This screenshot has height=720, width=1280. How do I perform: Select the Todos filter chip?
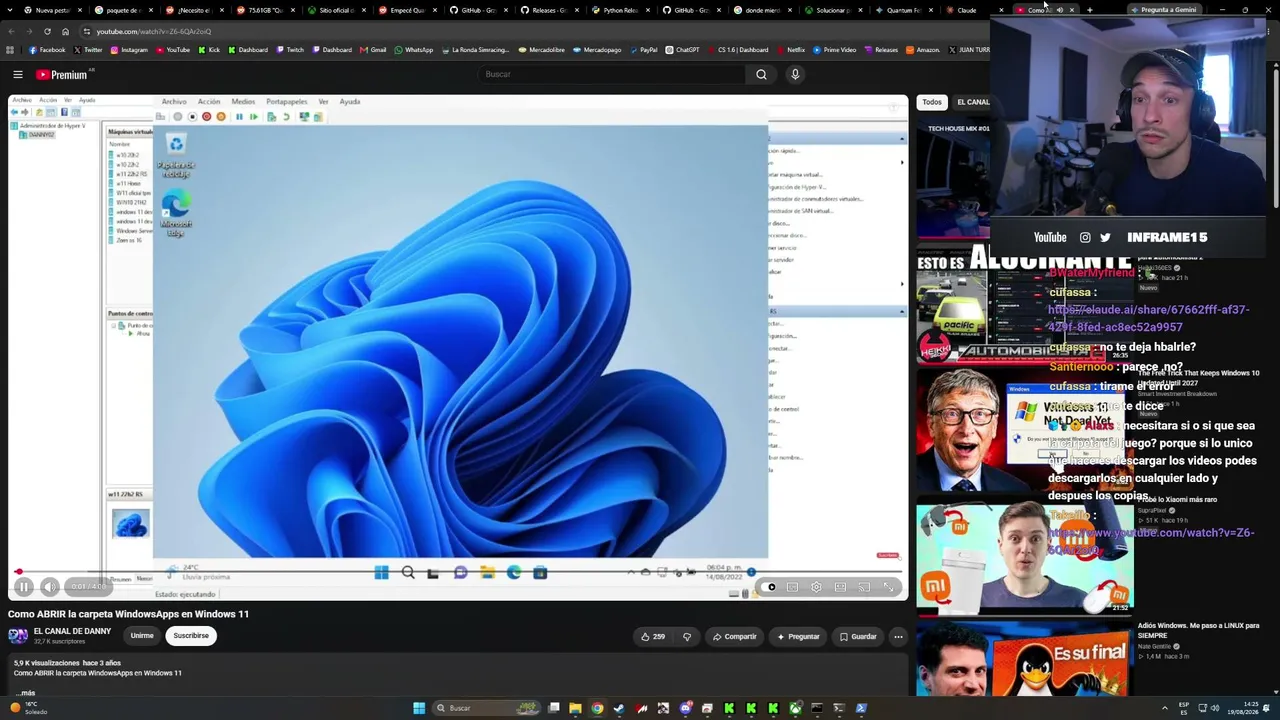click(x=932, y=102)
